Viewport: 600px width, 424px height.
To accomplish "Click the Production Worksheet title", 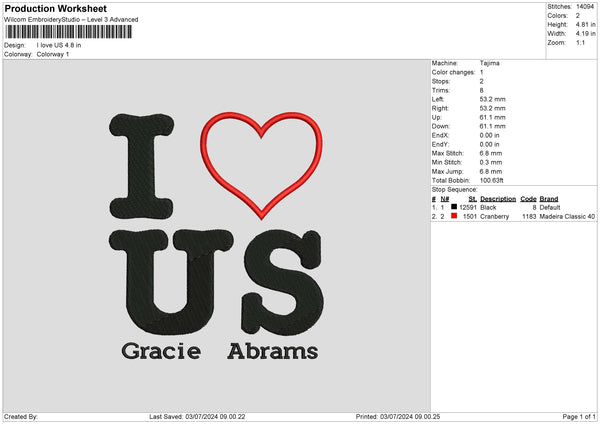I will (55, 8).
